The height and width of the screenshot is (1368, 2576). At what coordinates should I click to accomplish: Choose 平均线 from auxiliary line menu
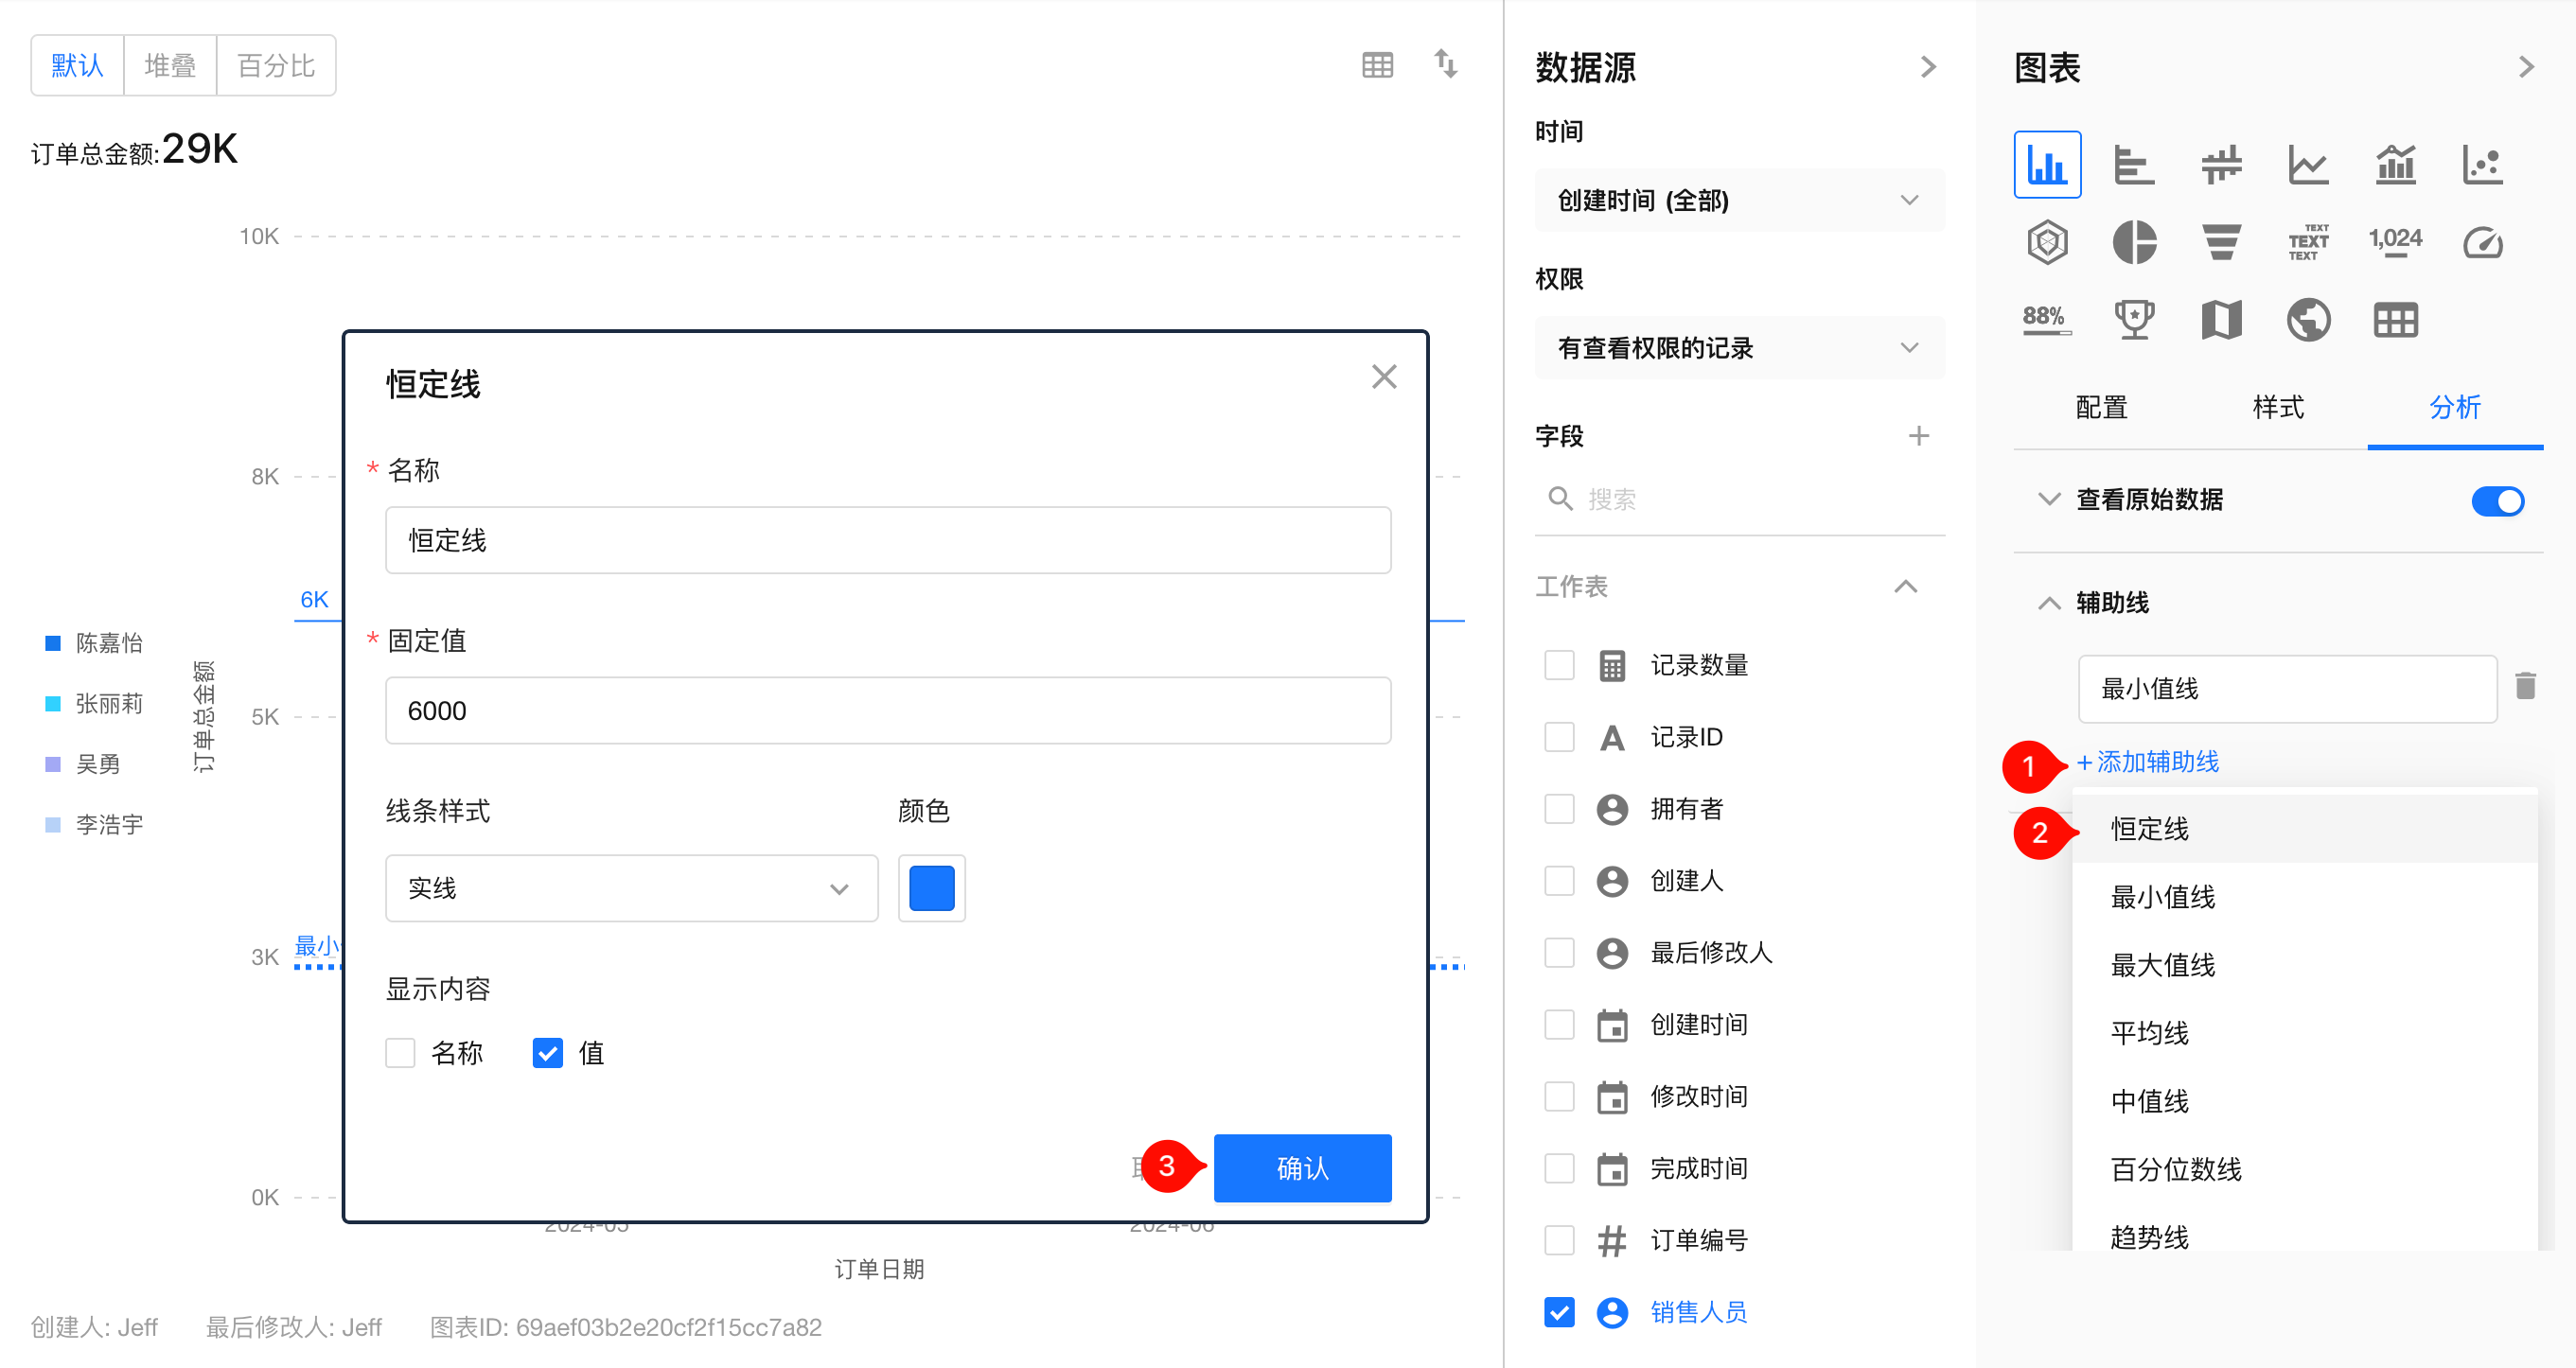pyautogui.click(x=2149, y=1033)
